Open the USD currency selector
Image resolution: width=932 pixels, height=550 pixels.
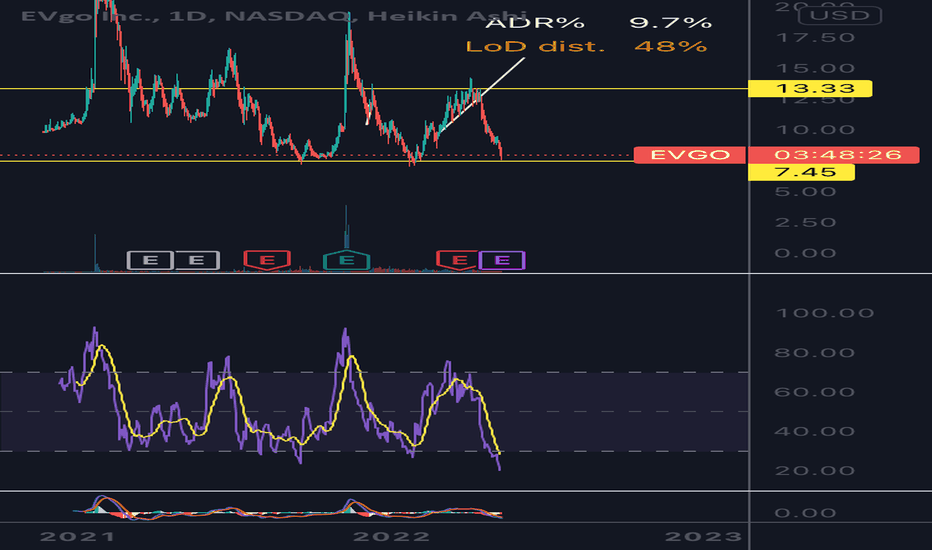(840, 15)
